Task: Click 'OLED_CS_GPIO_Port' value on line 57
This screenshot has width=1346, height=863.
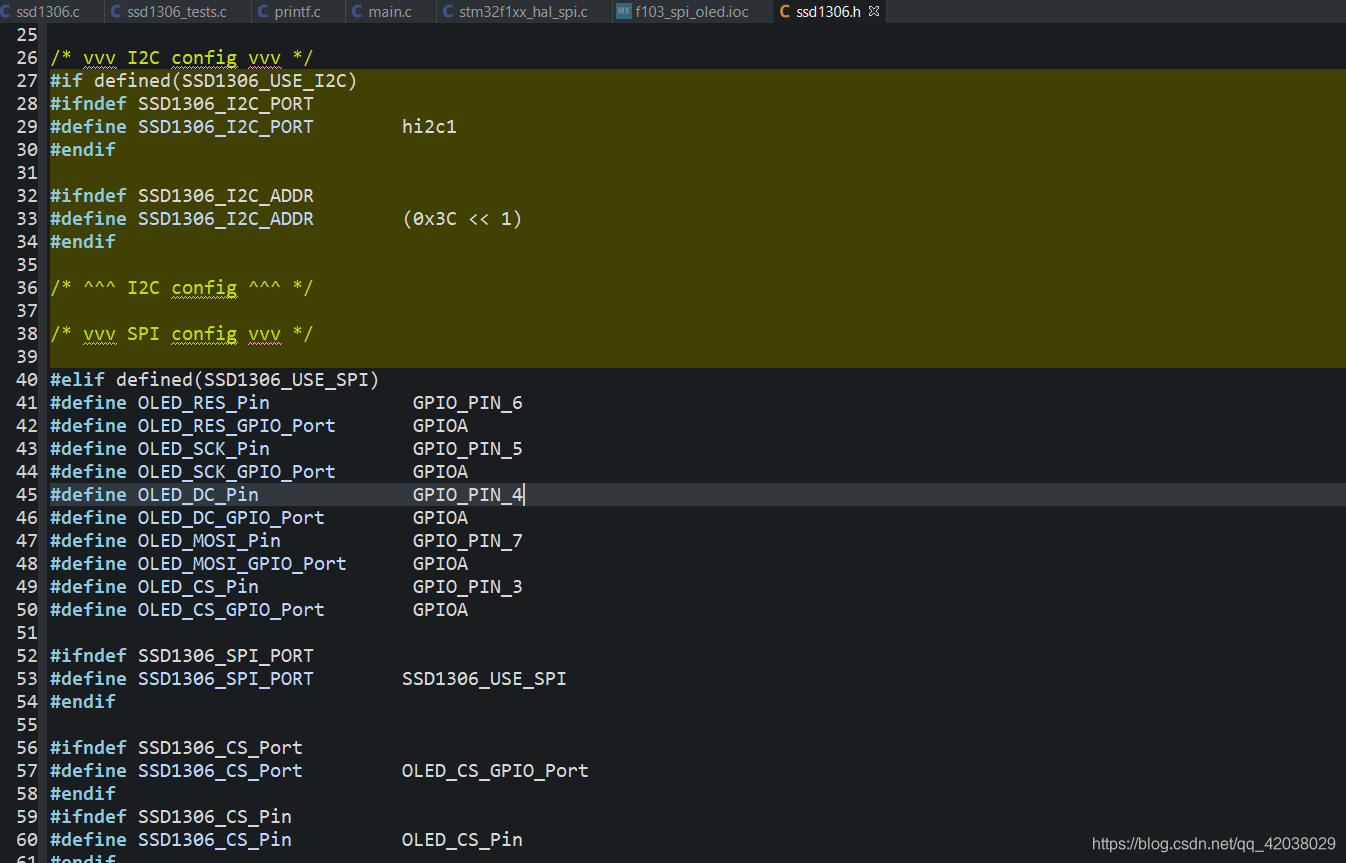Action: tap(495, 771)
